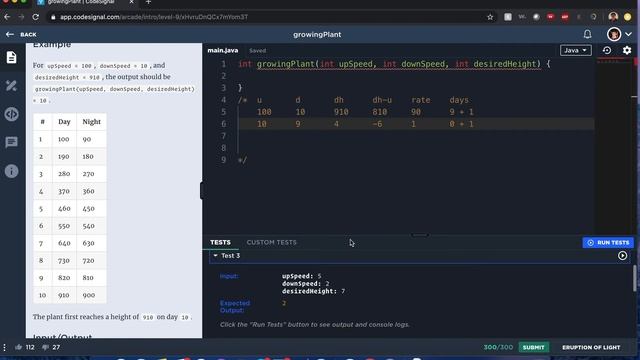Open the solutions tools icon in sidebar
The height and width of the screenshot is (360, 640).
11,86
